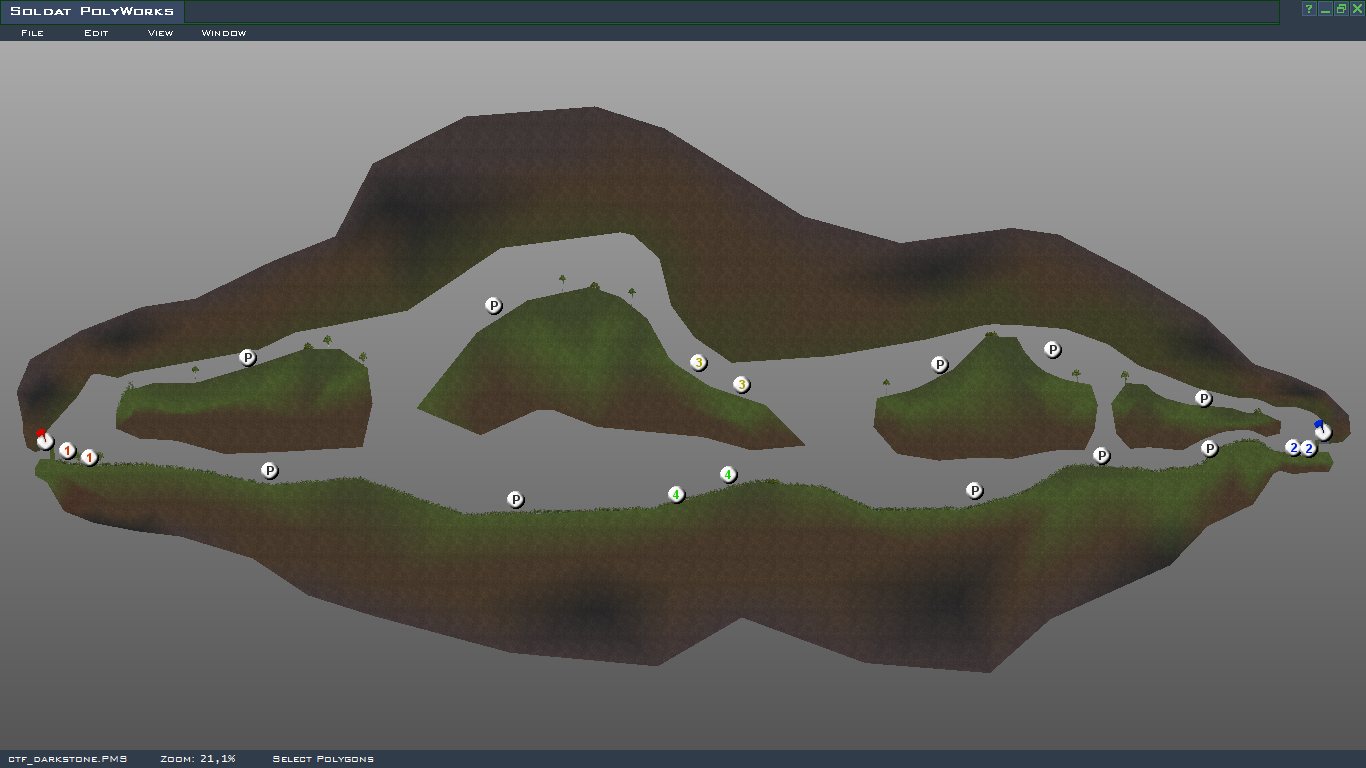Image resolution: width=1366 pixels, height=768 pixels.
Task: Click the restore window button
Action: click(x=1341, y=9)
